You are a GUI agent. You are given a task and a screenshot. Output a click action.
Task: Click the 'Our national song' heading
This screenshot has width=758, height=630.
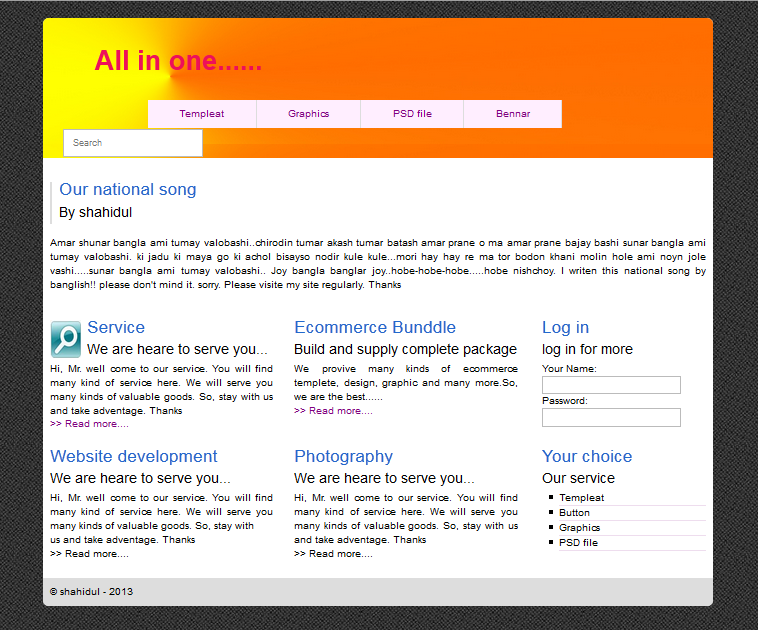coord(128,190)
